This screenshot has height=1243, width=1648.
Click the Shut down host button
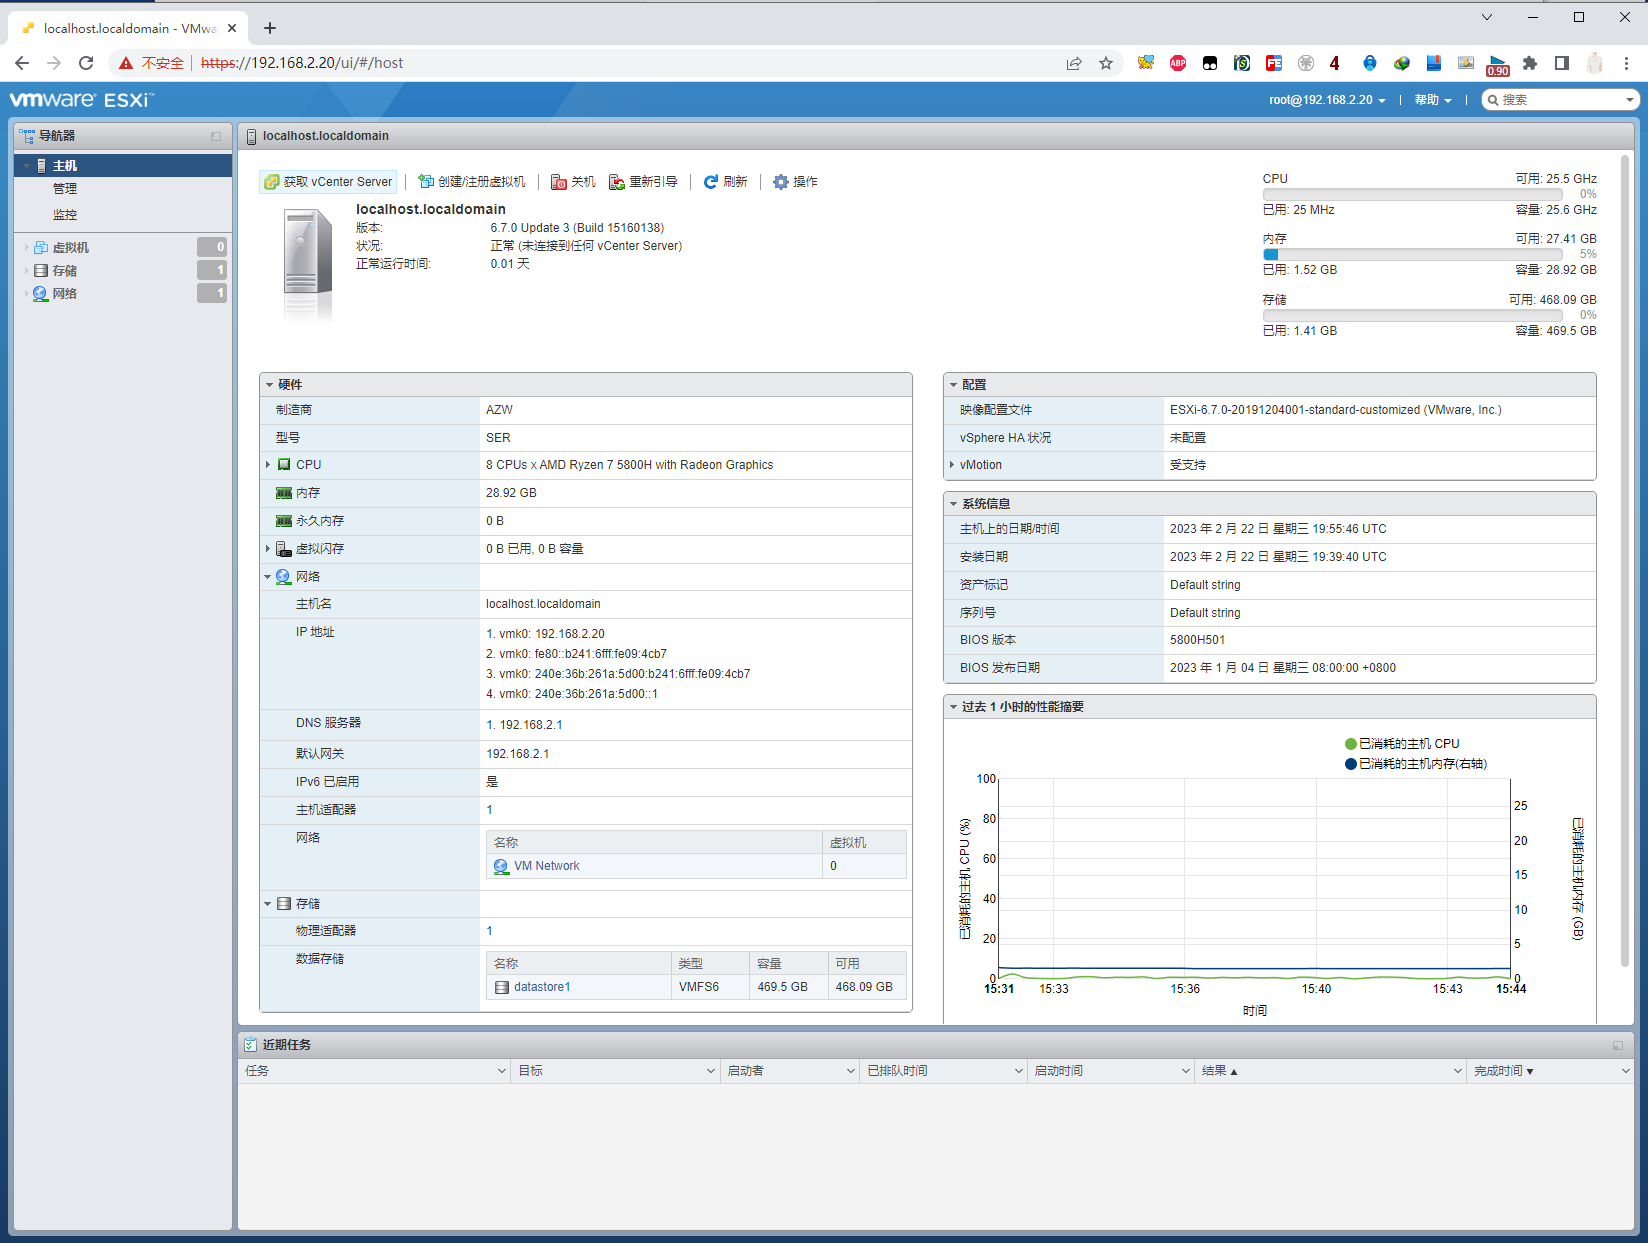click(573, 182)
